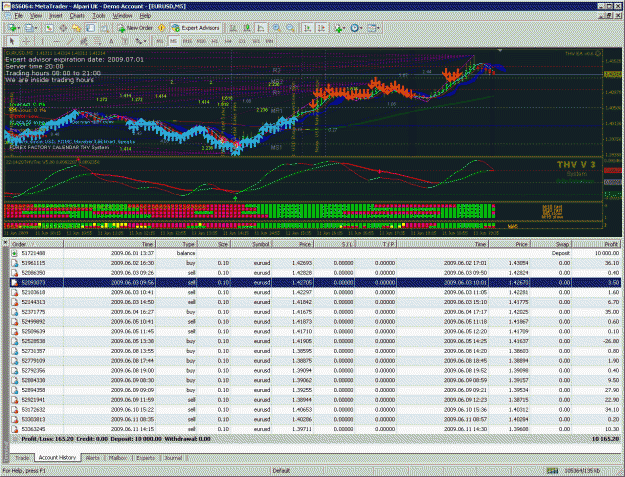Toggle chart Auto Scroll
This screenshot has height=477, width=625.
[x=307, y=28]
